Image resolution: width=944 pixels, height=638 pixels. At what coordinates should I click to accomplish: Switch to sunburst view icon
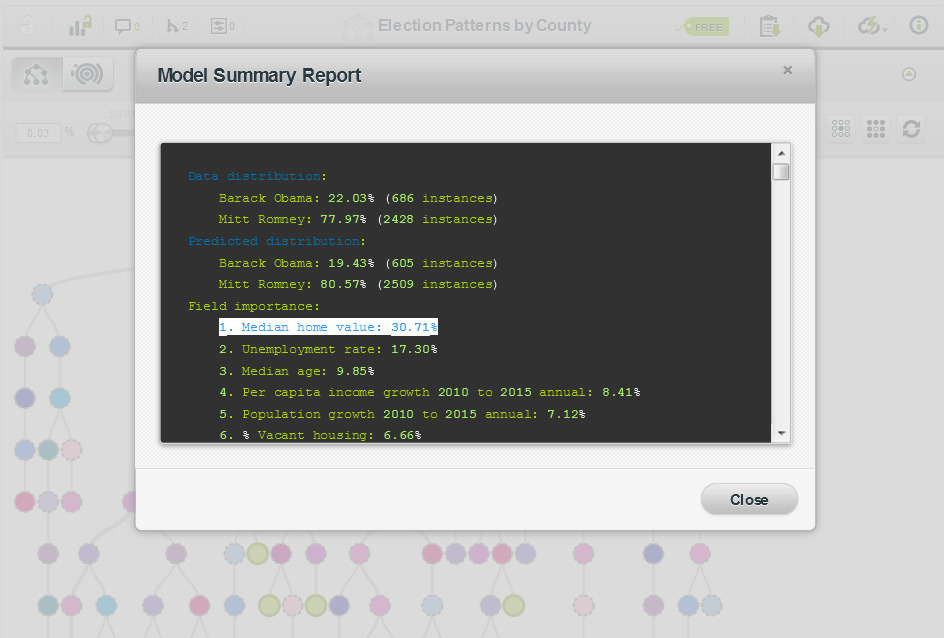[88, 75]
